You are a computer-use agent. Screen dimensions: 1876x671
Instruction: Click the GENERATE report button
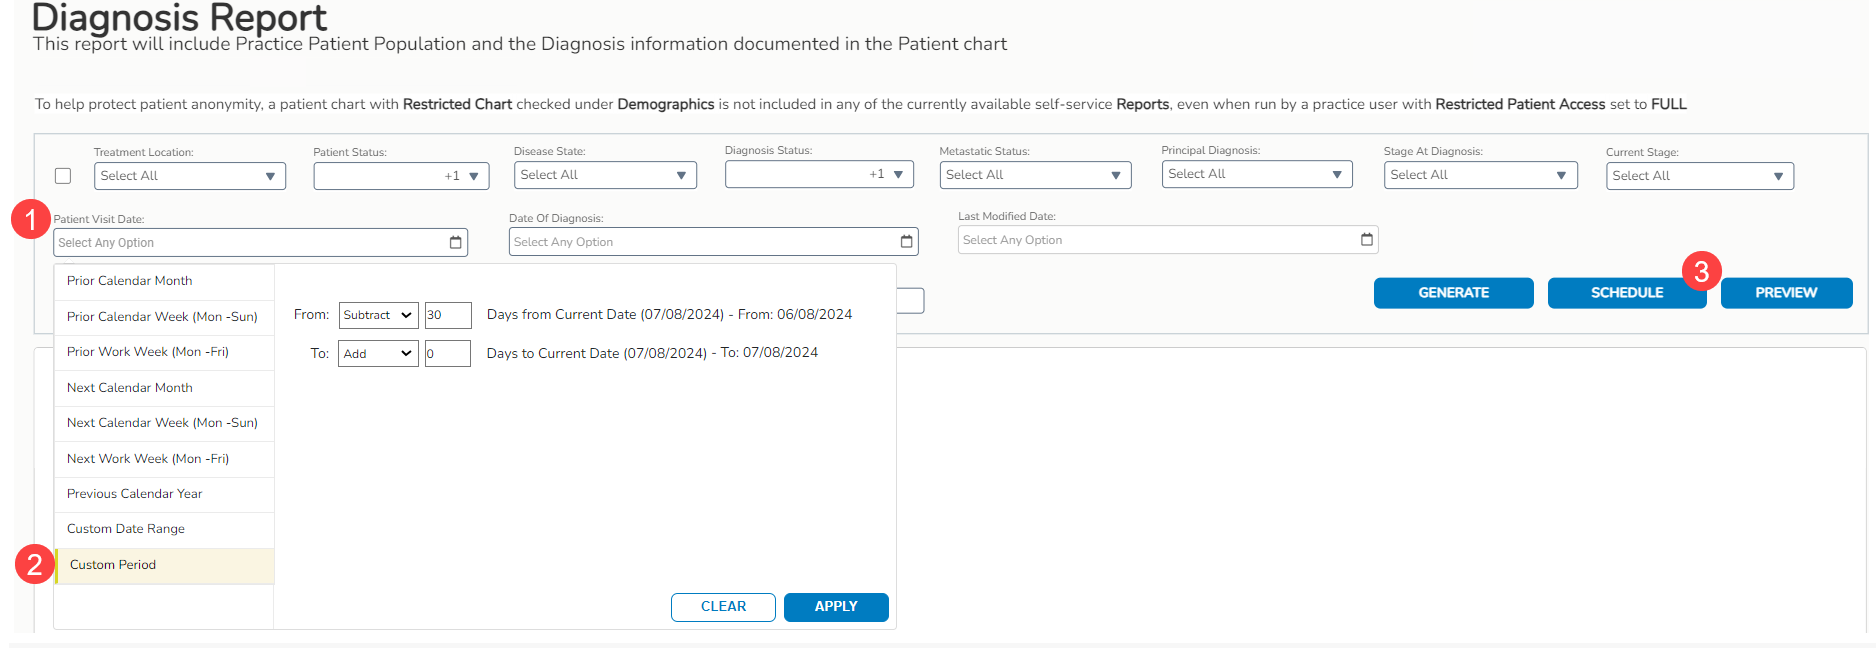tap(1453, 293)
